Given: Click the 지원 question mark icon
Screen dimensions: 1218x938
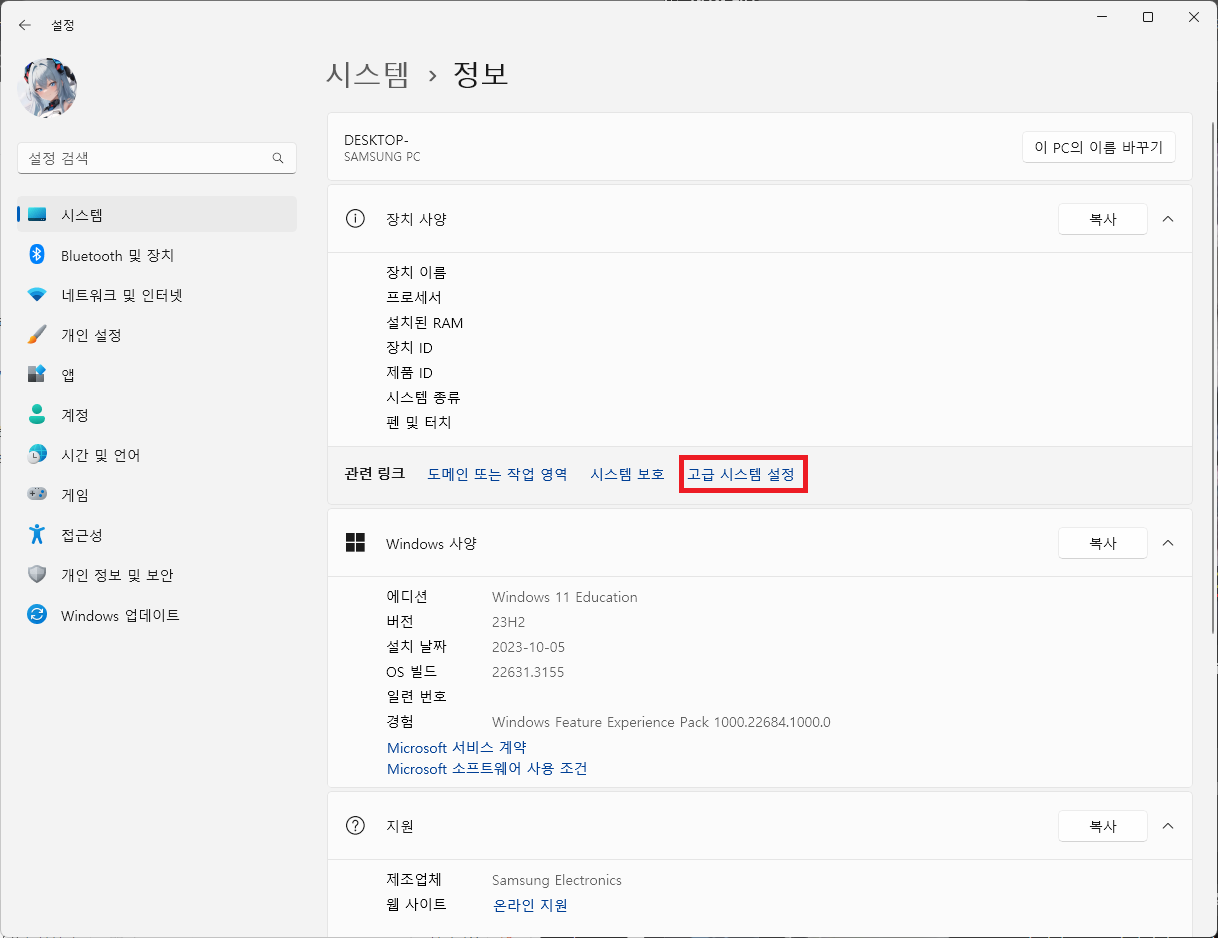Looking at the screenshot, I should pos(355,826).
